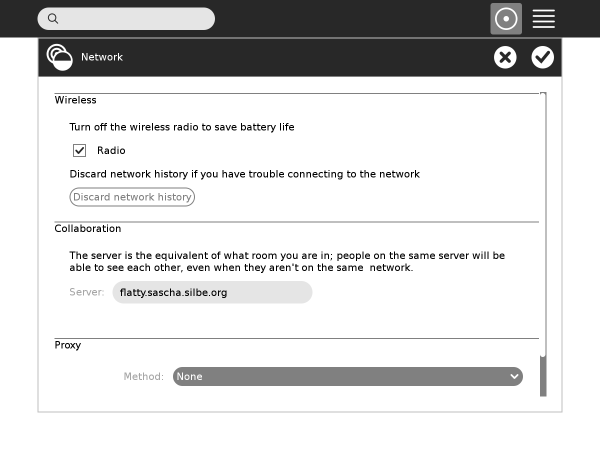Click the magnifier icon in the search bar
Image resolution: width=600 pixels, height=450 pixels.
pos(53,19)
